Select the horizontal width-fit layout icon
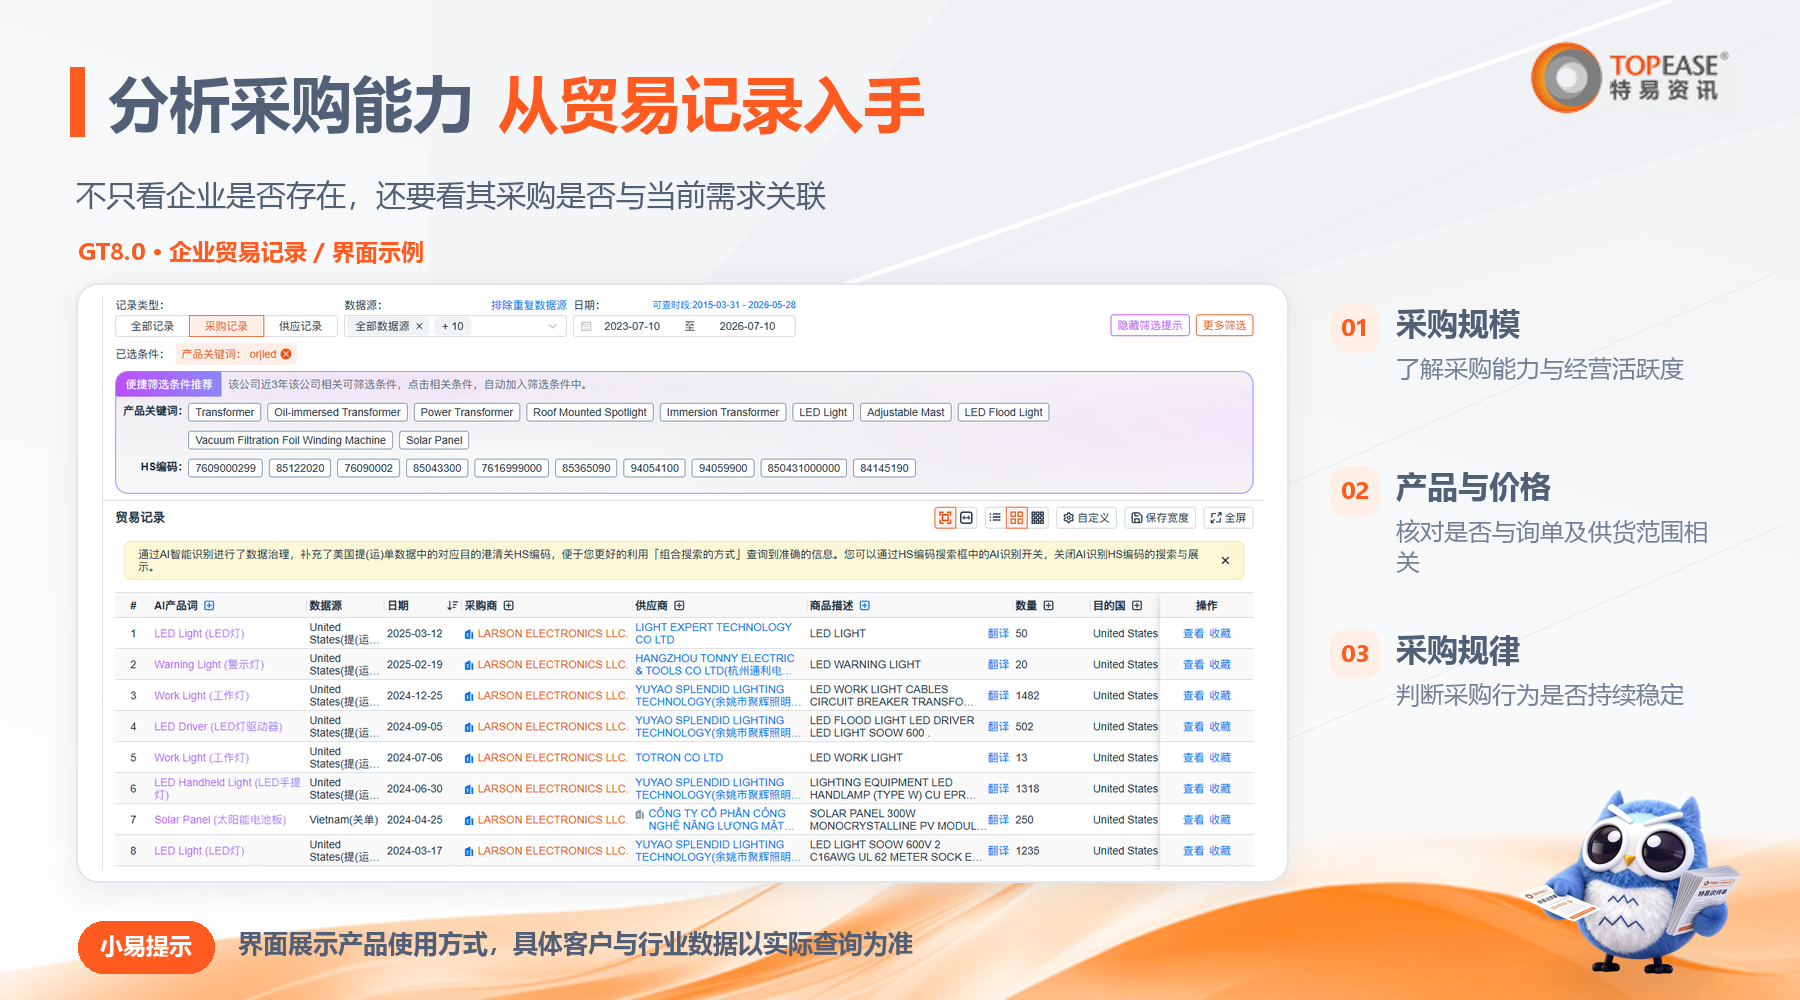This screenshot has width=1800, height=1000. (966, 517)
